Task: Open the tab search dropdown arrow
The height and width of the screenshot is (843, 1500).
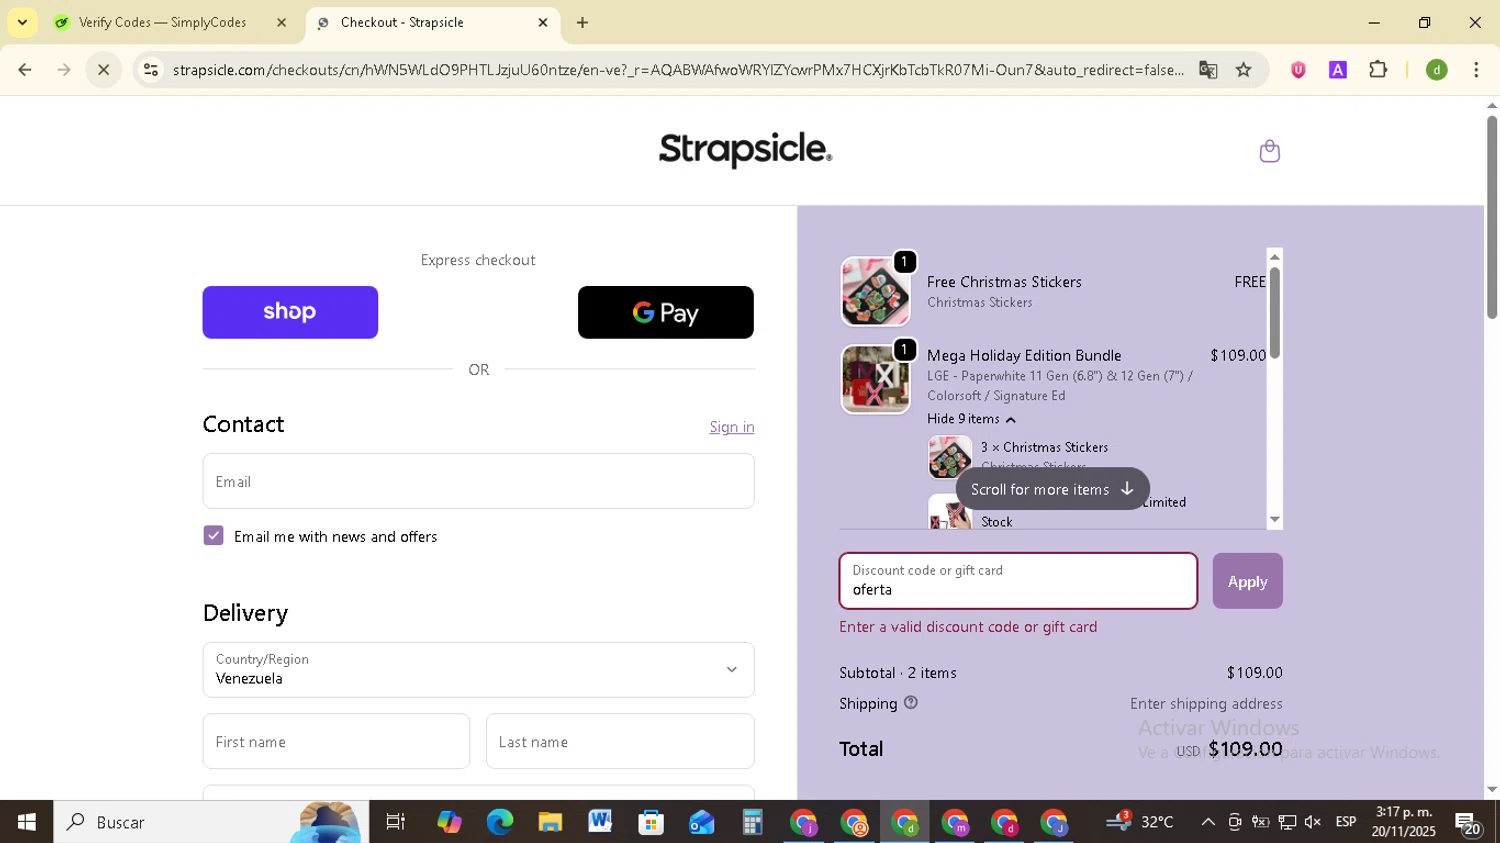Action: pyautogui.click(x=22, y=22)
